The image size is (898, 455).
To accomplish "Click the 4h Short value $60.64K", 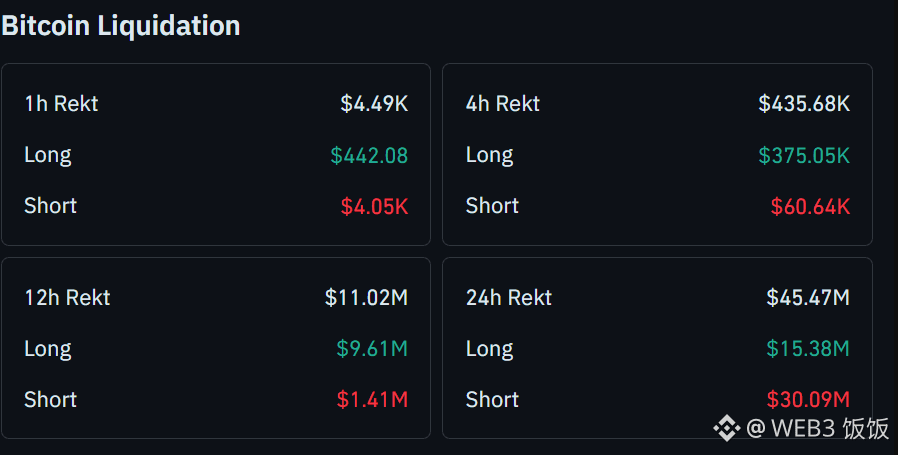I will 810,206.
